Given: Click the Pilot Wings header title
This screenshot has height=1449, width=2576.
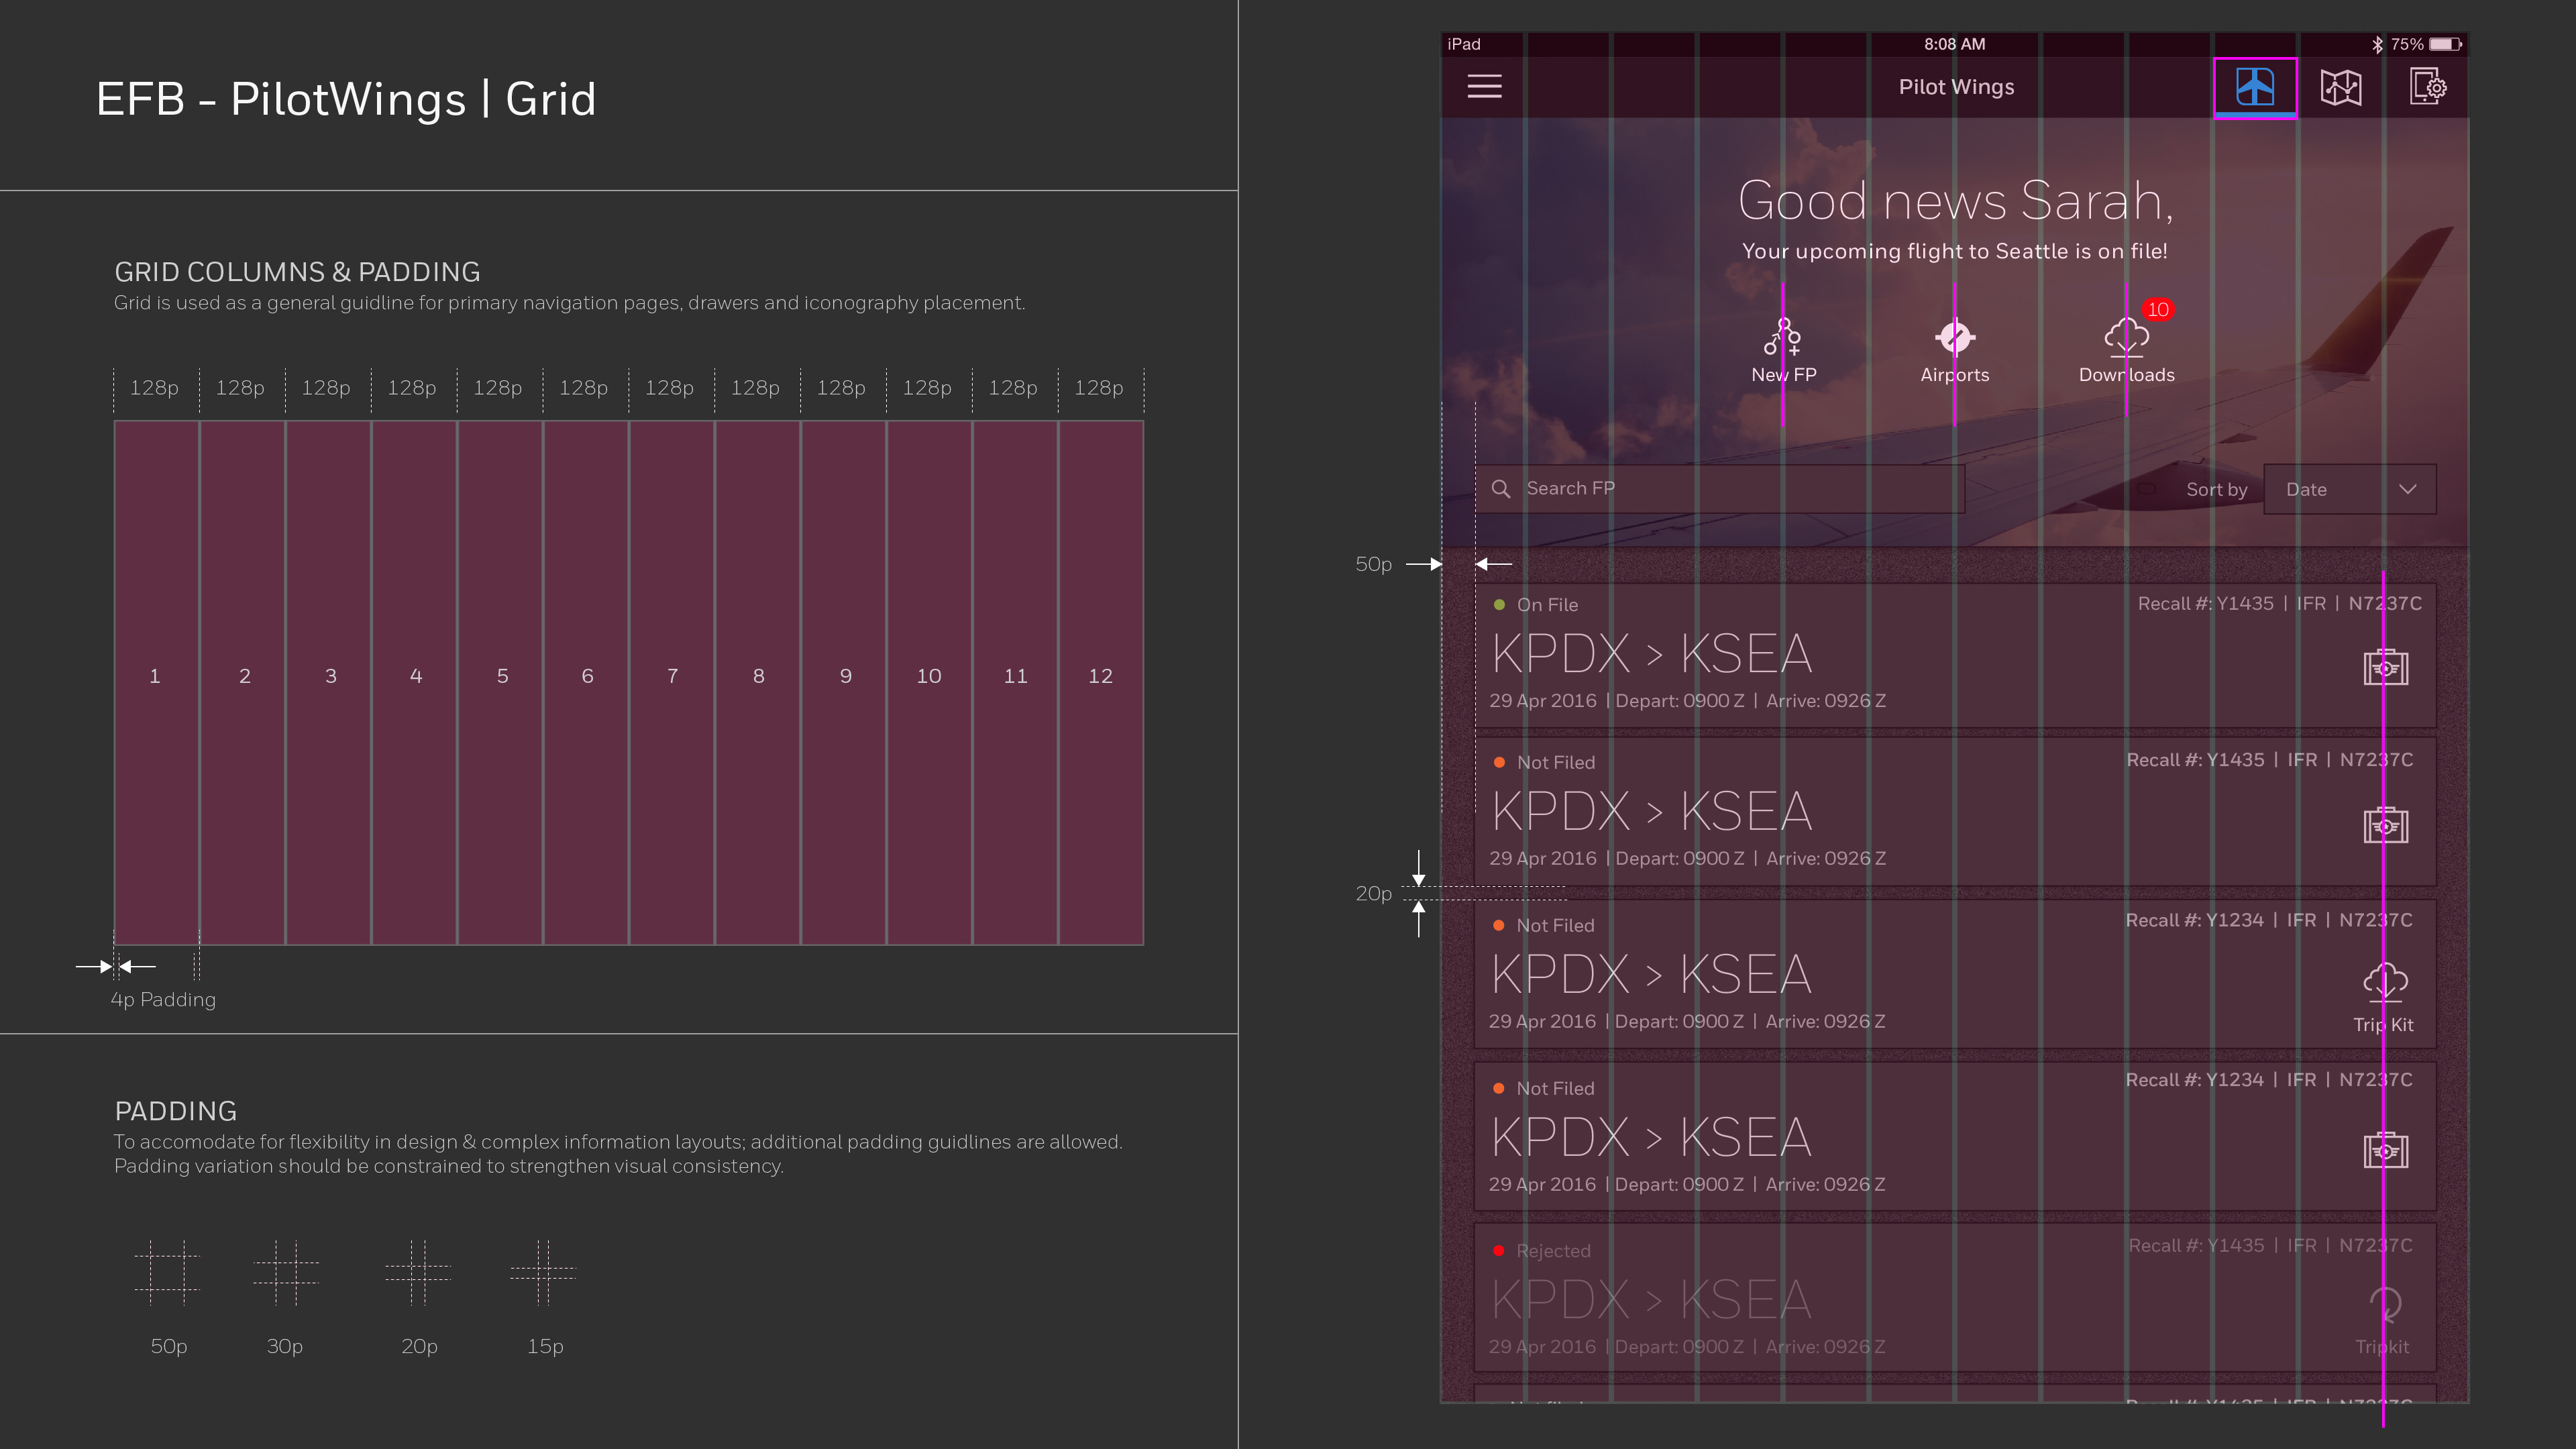Looking at the screenshot, I should tap(1956, 87).
